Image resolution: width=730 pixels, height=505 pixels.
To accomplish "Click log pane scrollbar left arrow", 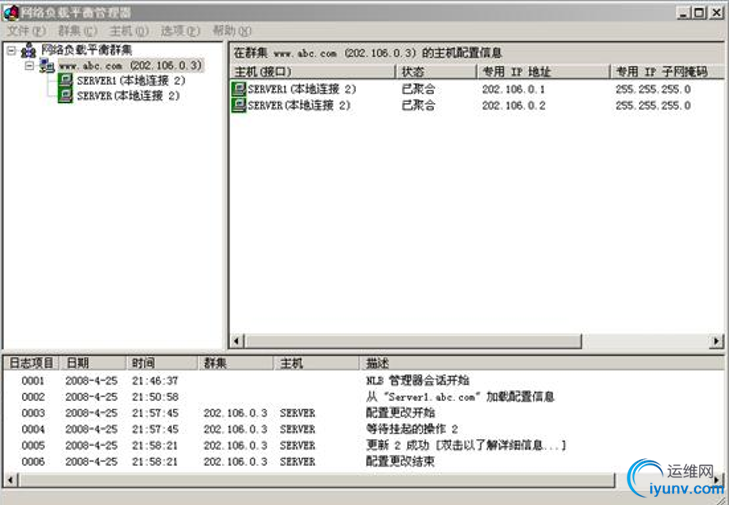I will pos(11,479).
